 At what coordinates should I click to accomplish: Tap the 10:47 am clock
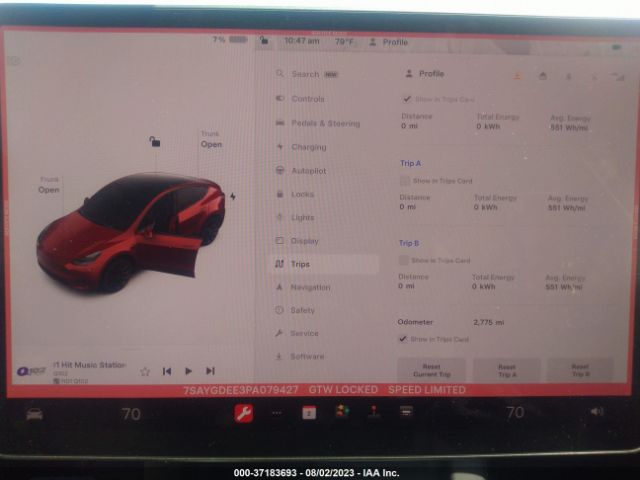pyautogui.click(x=302, y=41)
